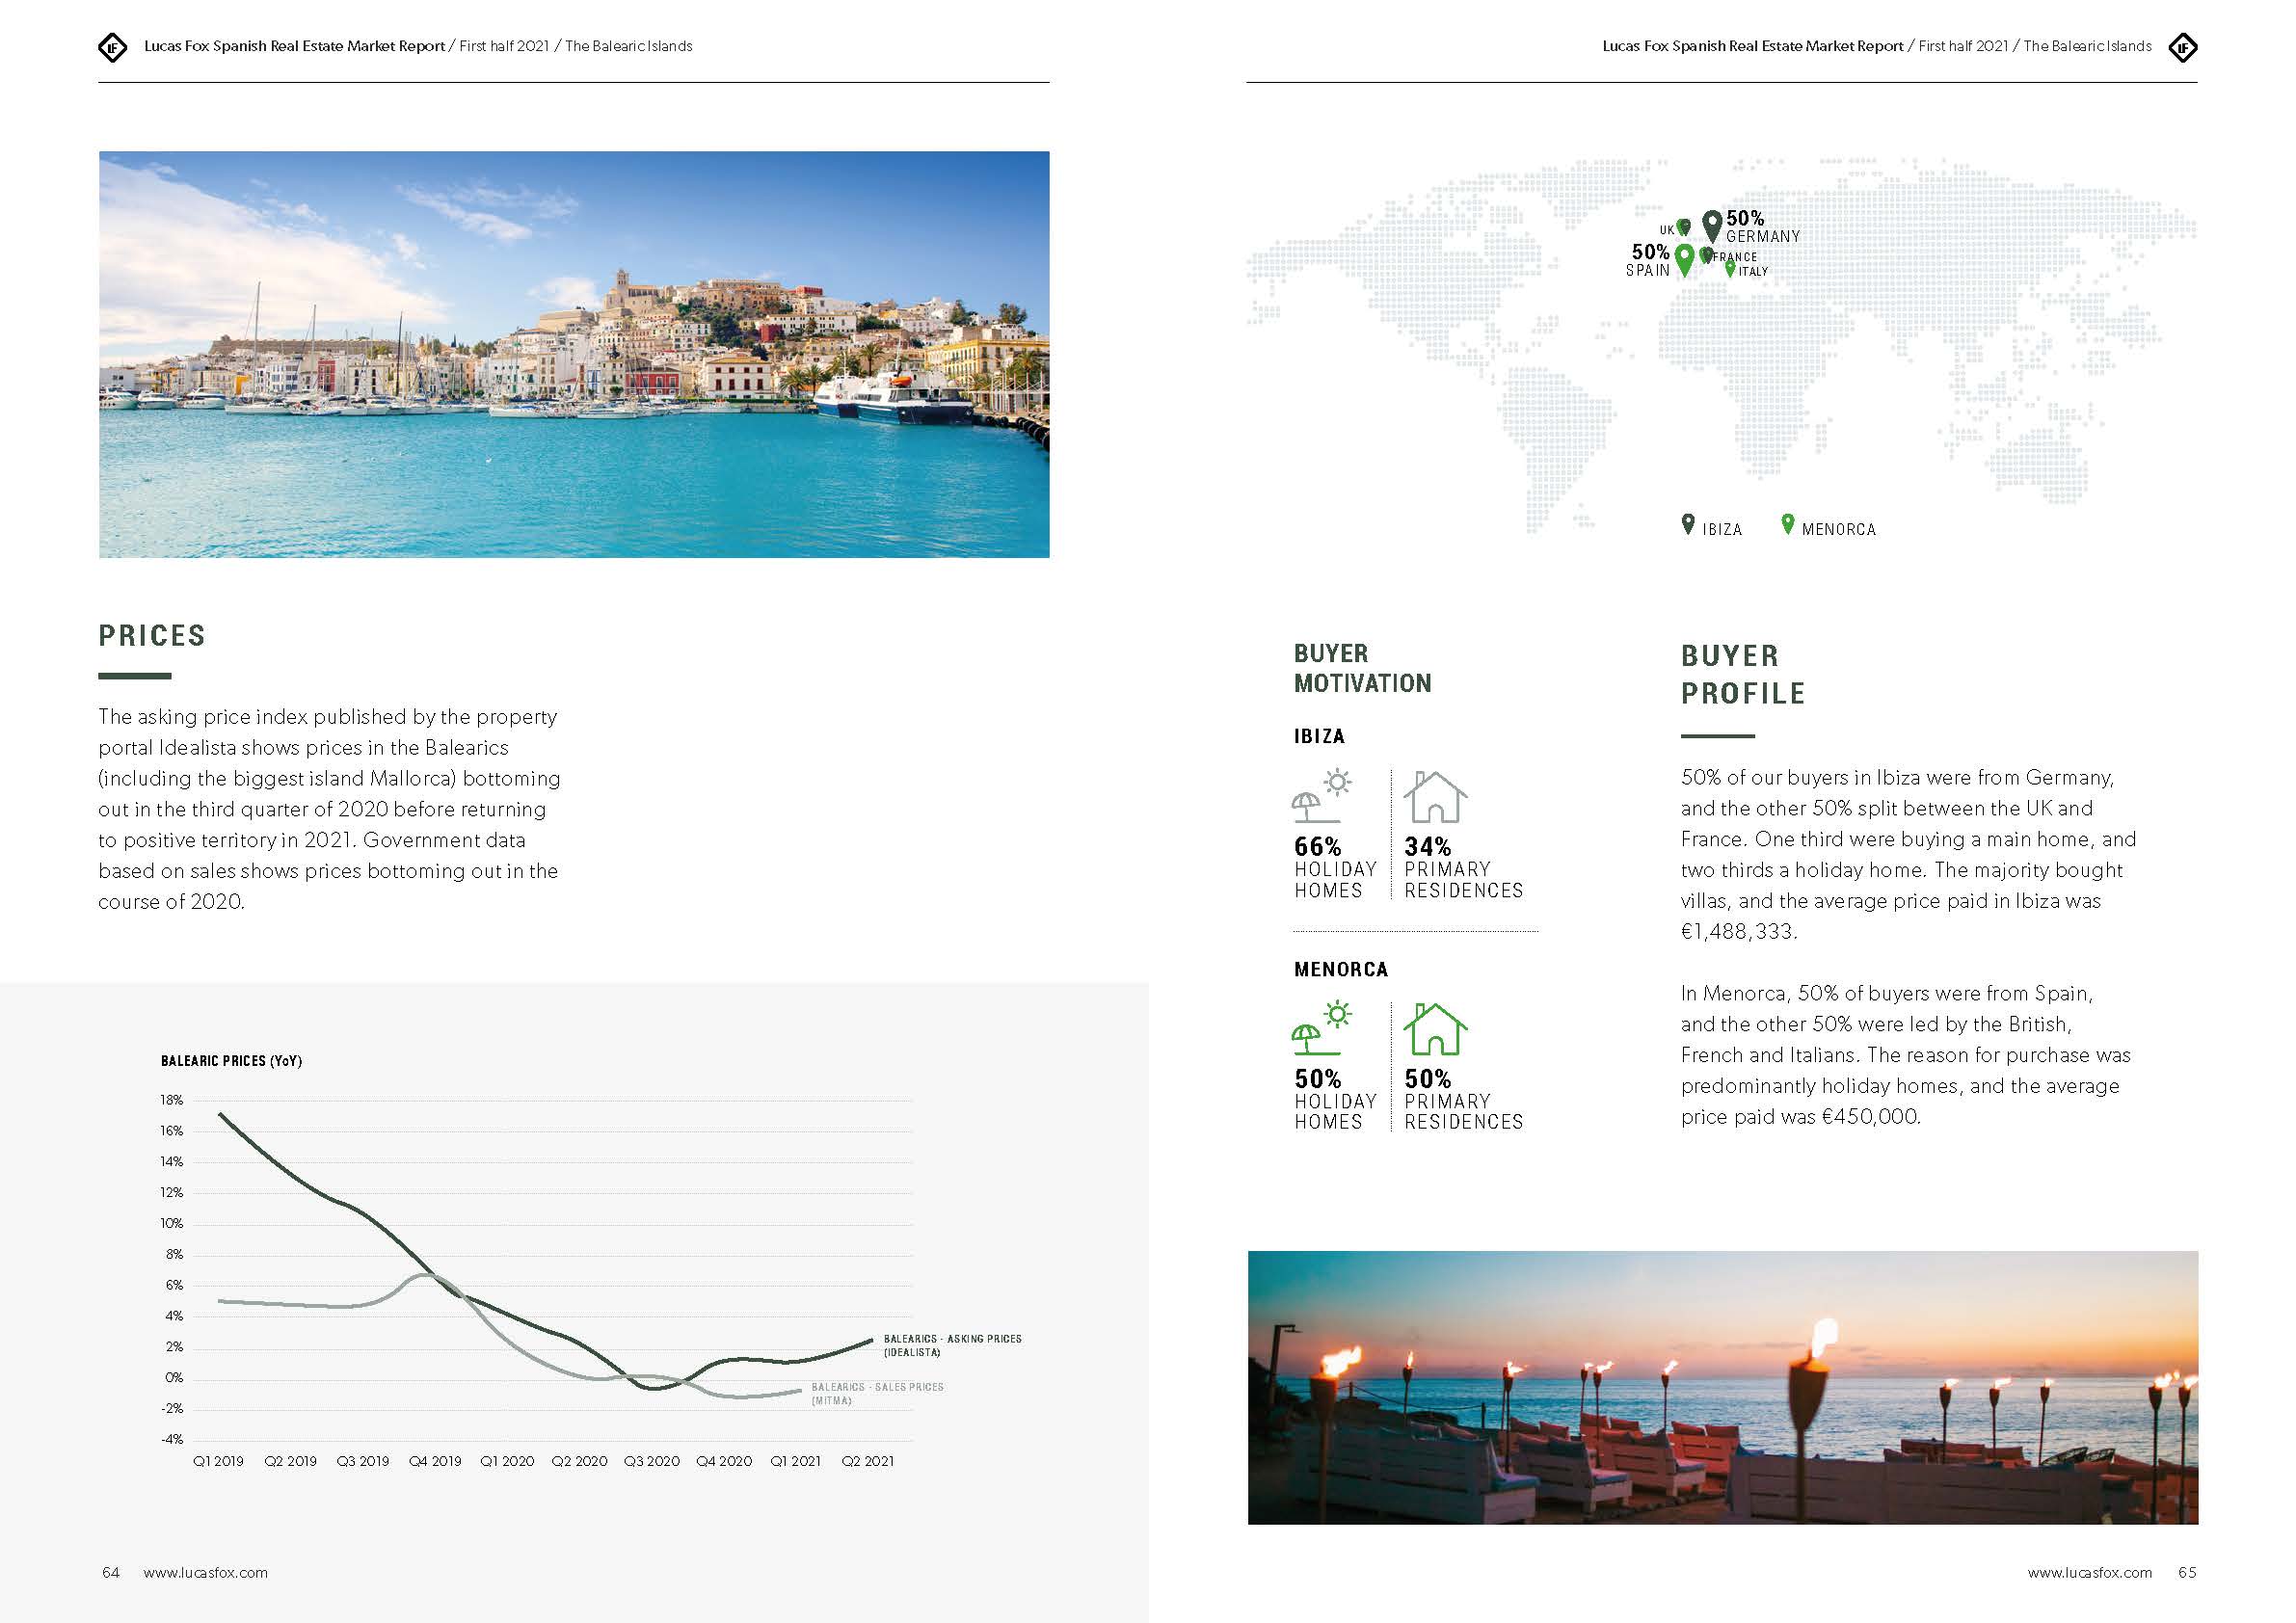Viewport: 2296px width, 1623px height.
Task: Click the GERMANY label on map
Action: tap(1763, 237)
